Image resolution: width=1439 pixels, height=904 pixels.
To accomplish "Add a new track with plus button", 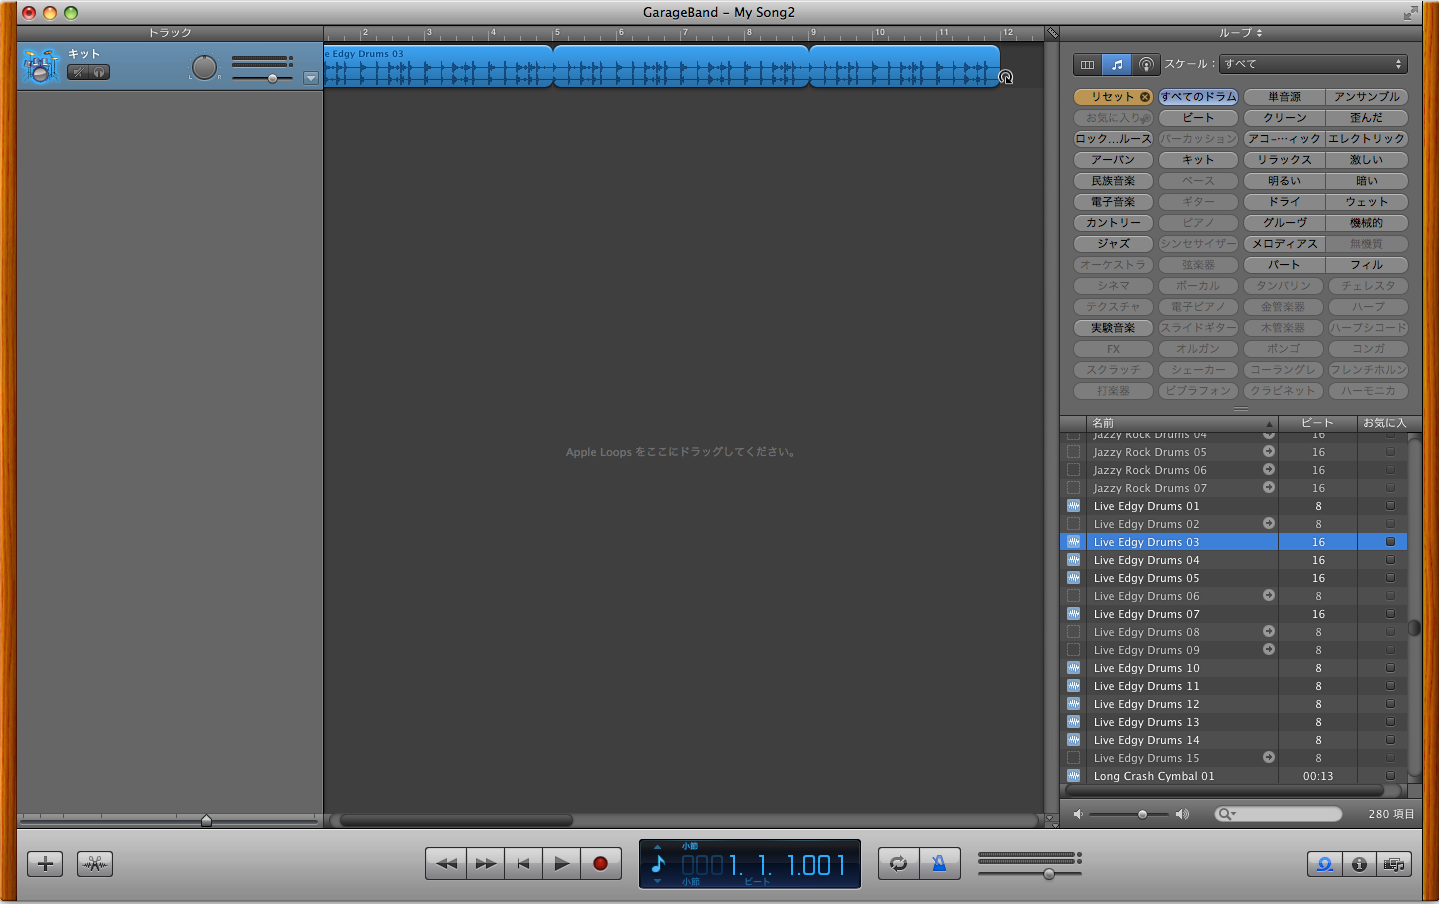I will (x=45, y=864).
